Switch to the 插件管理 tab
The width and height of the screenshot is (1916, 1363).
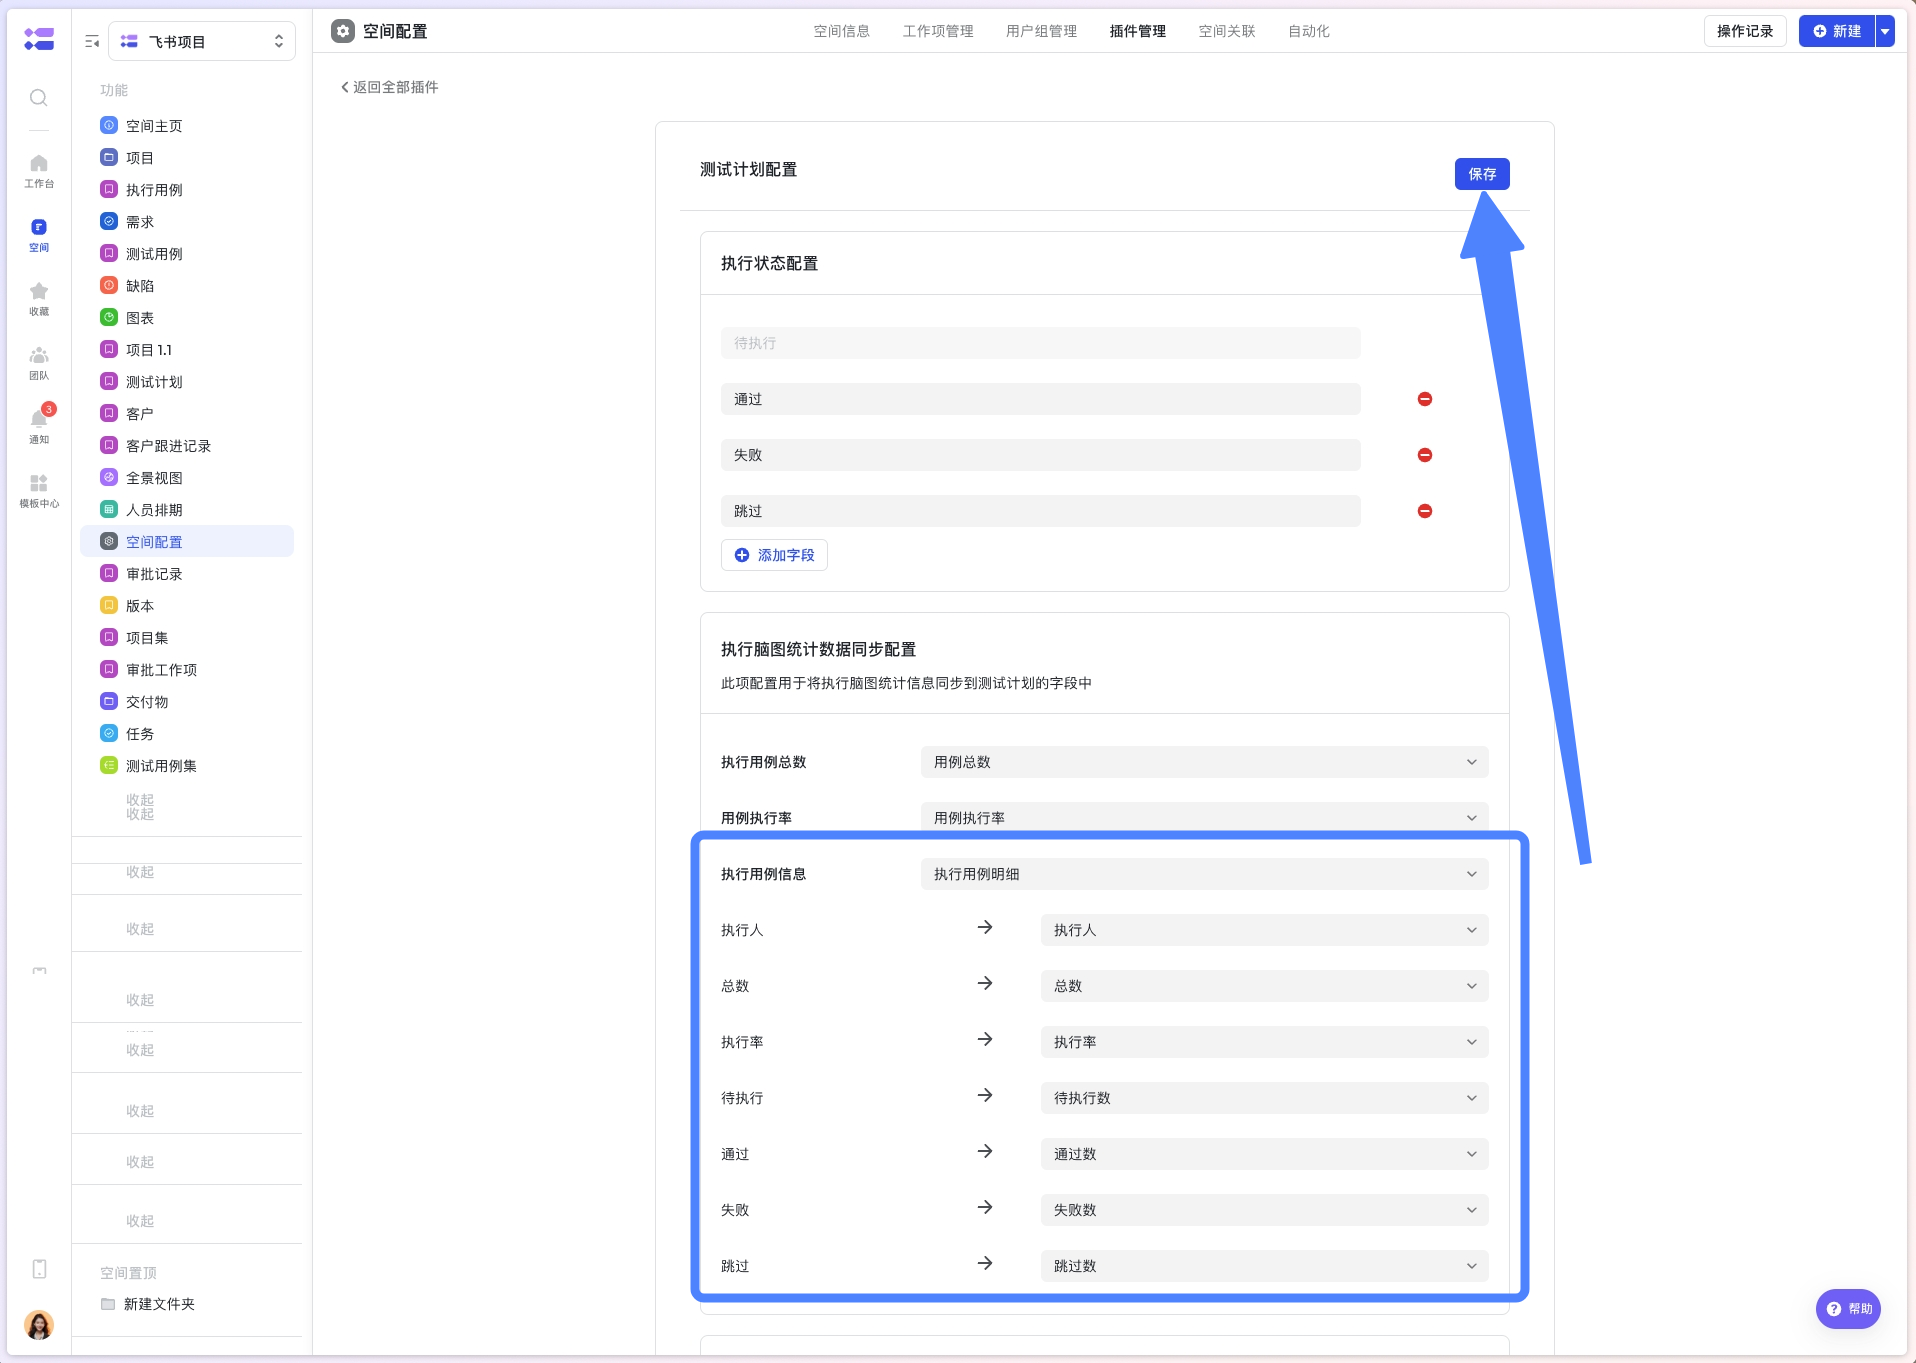(1137, 31)
